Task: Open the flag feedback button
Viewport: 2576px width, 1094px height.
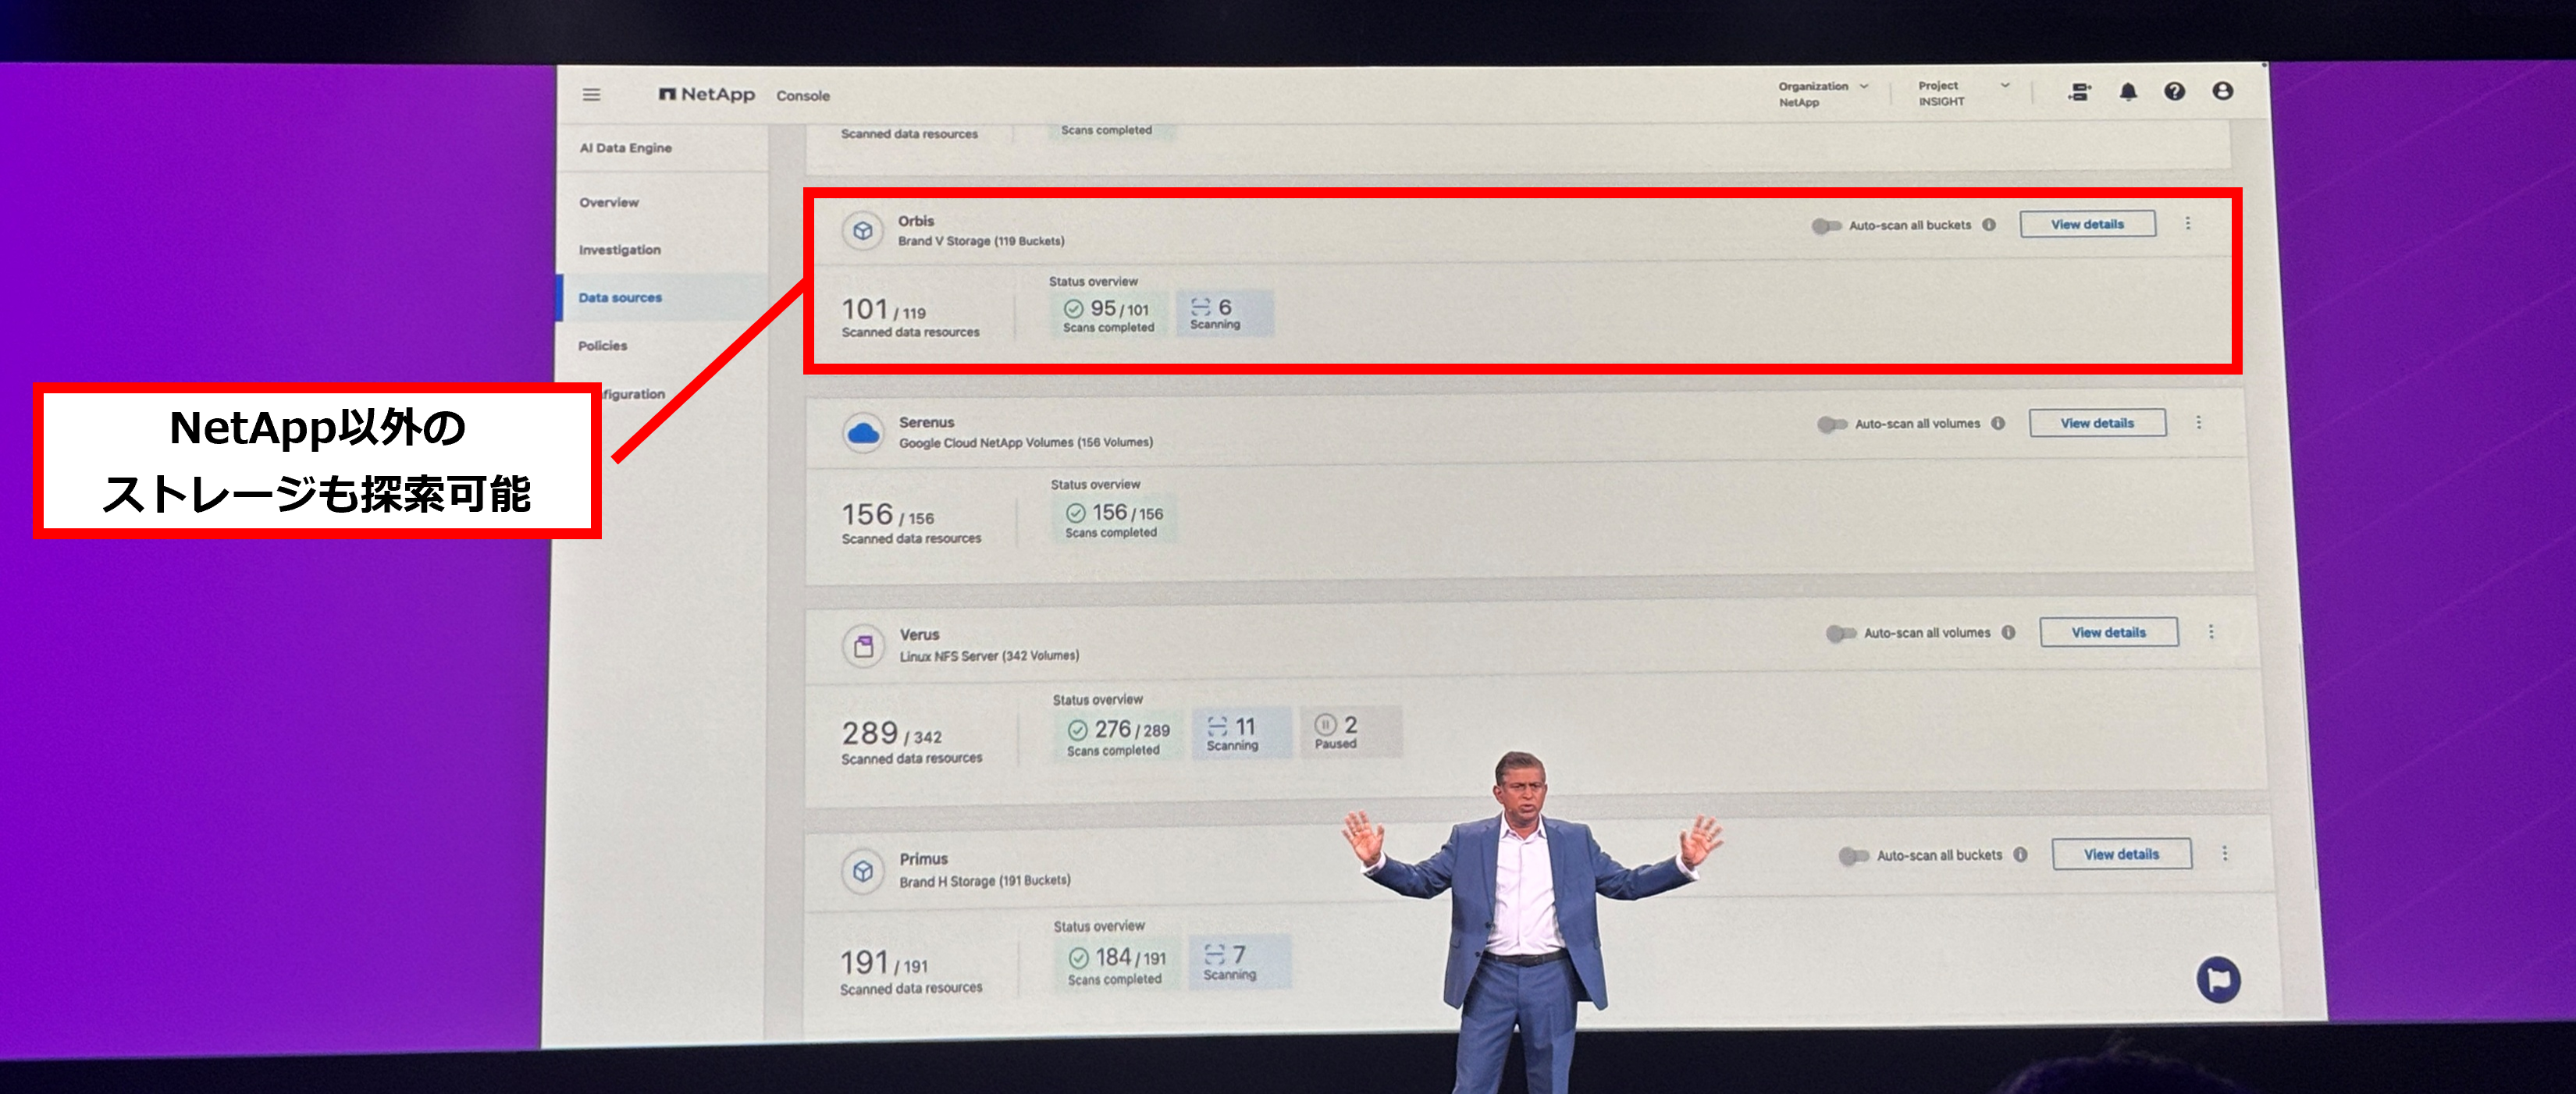Action: pos(2218,979)
